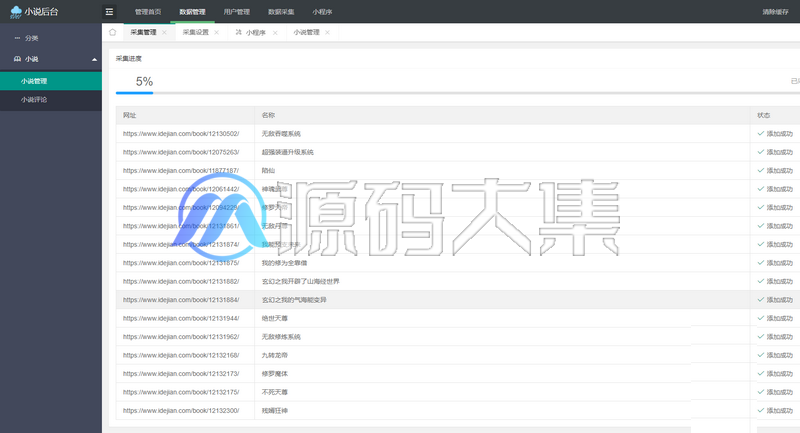Click URL ending in 12130502

coord(181,134)
